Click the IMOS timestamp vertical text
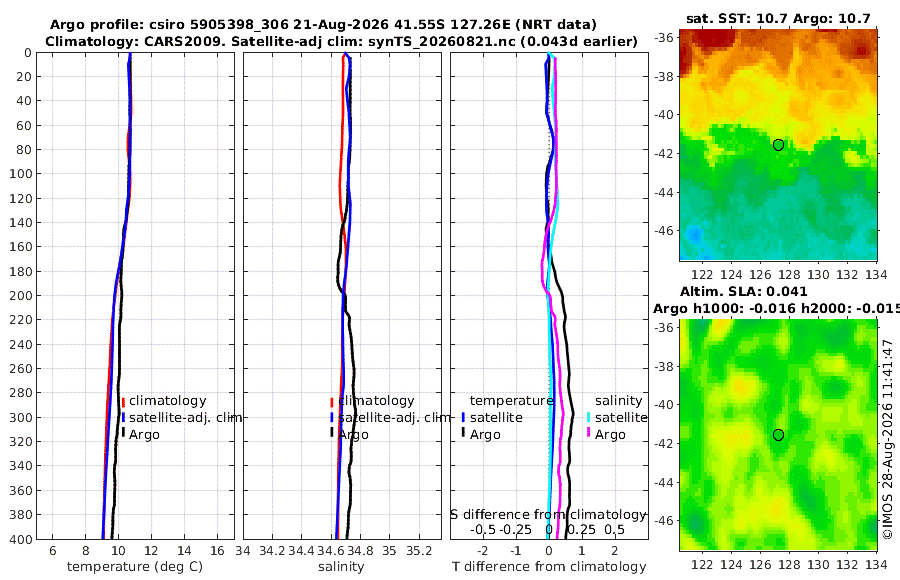 click(x=888, y=439)
